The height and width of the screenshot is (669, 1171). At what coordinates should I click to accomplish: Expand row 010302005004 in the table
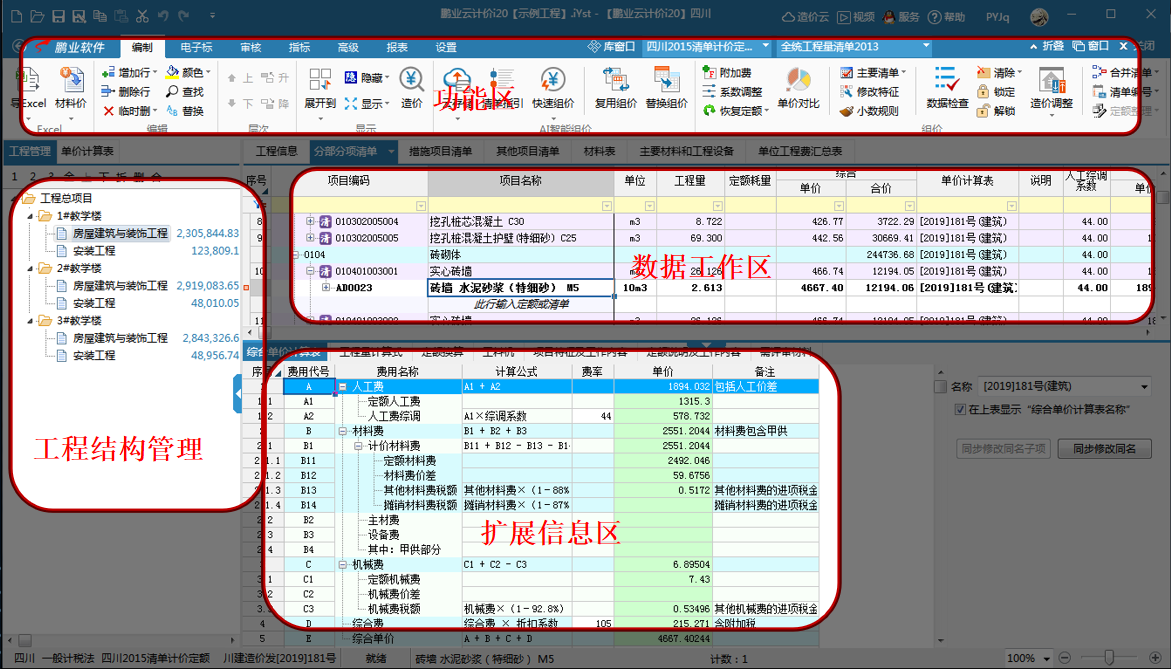[310, 221]
